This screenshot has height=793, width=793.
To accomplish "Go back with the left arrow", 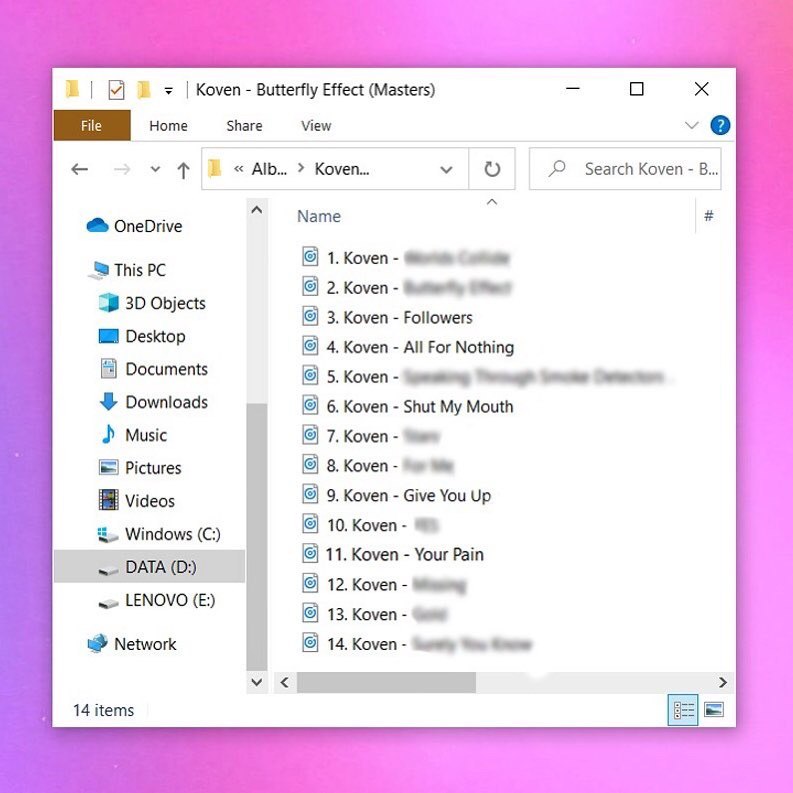I will tap(79, 169).
